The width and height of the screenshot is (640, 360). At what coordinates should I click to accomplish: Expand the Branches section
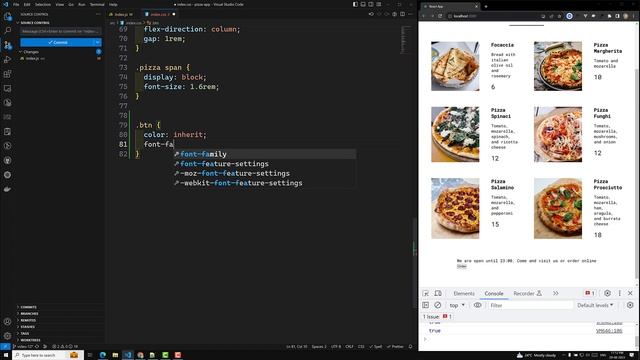coord(29,313)
